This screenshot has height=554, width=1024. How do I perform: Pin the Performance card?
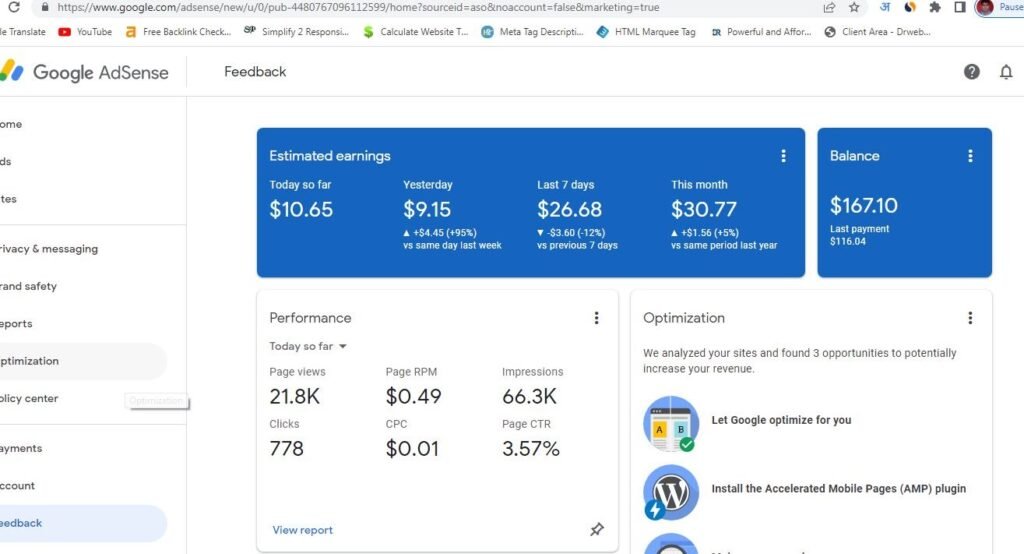pyautogui.click(x=597, y=529)
